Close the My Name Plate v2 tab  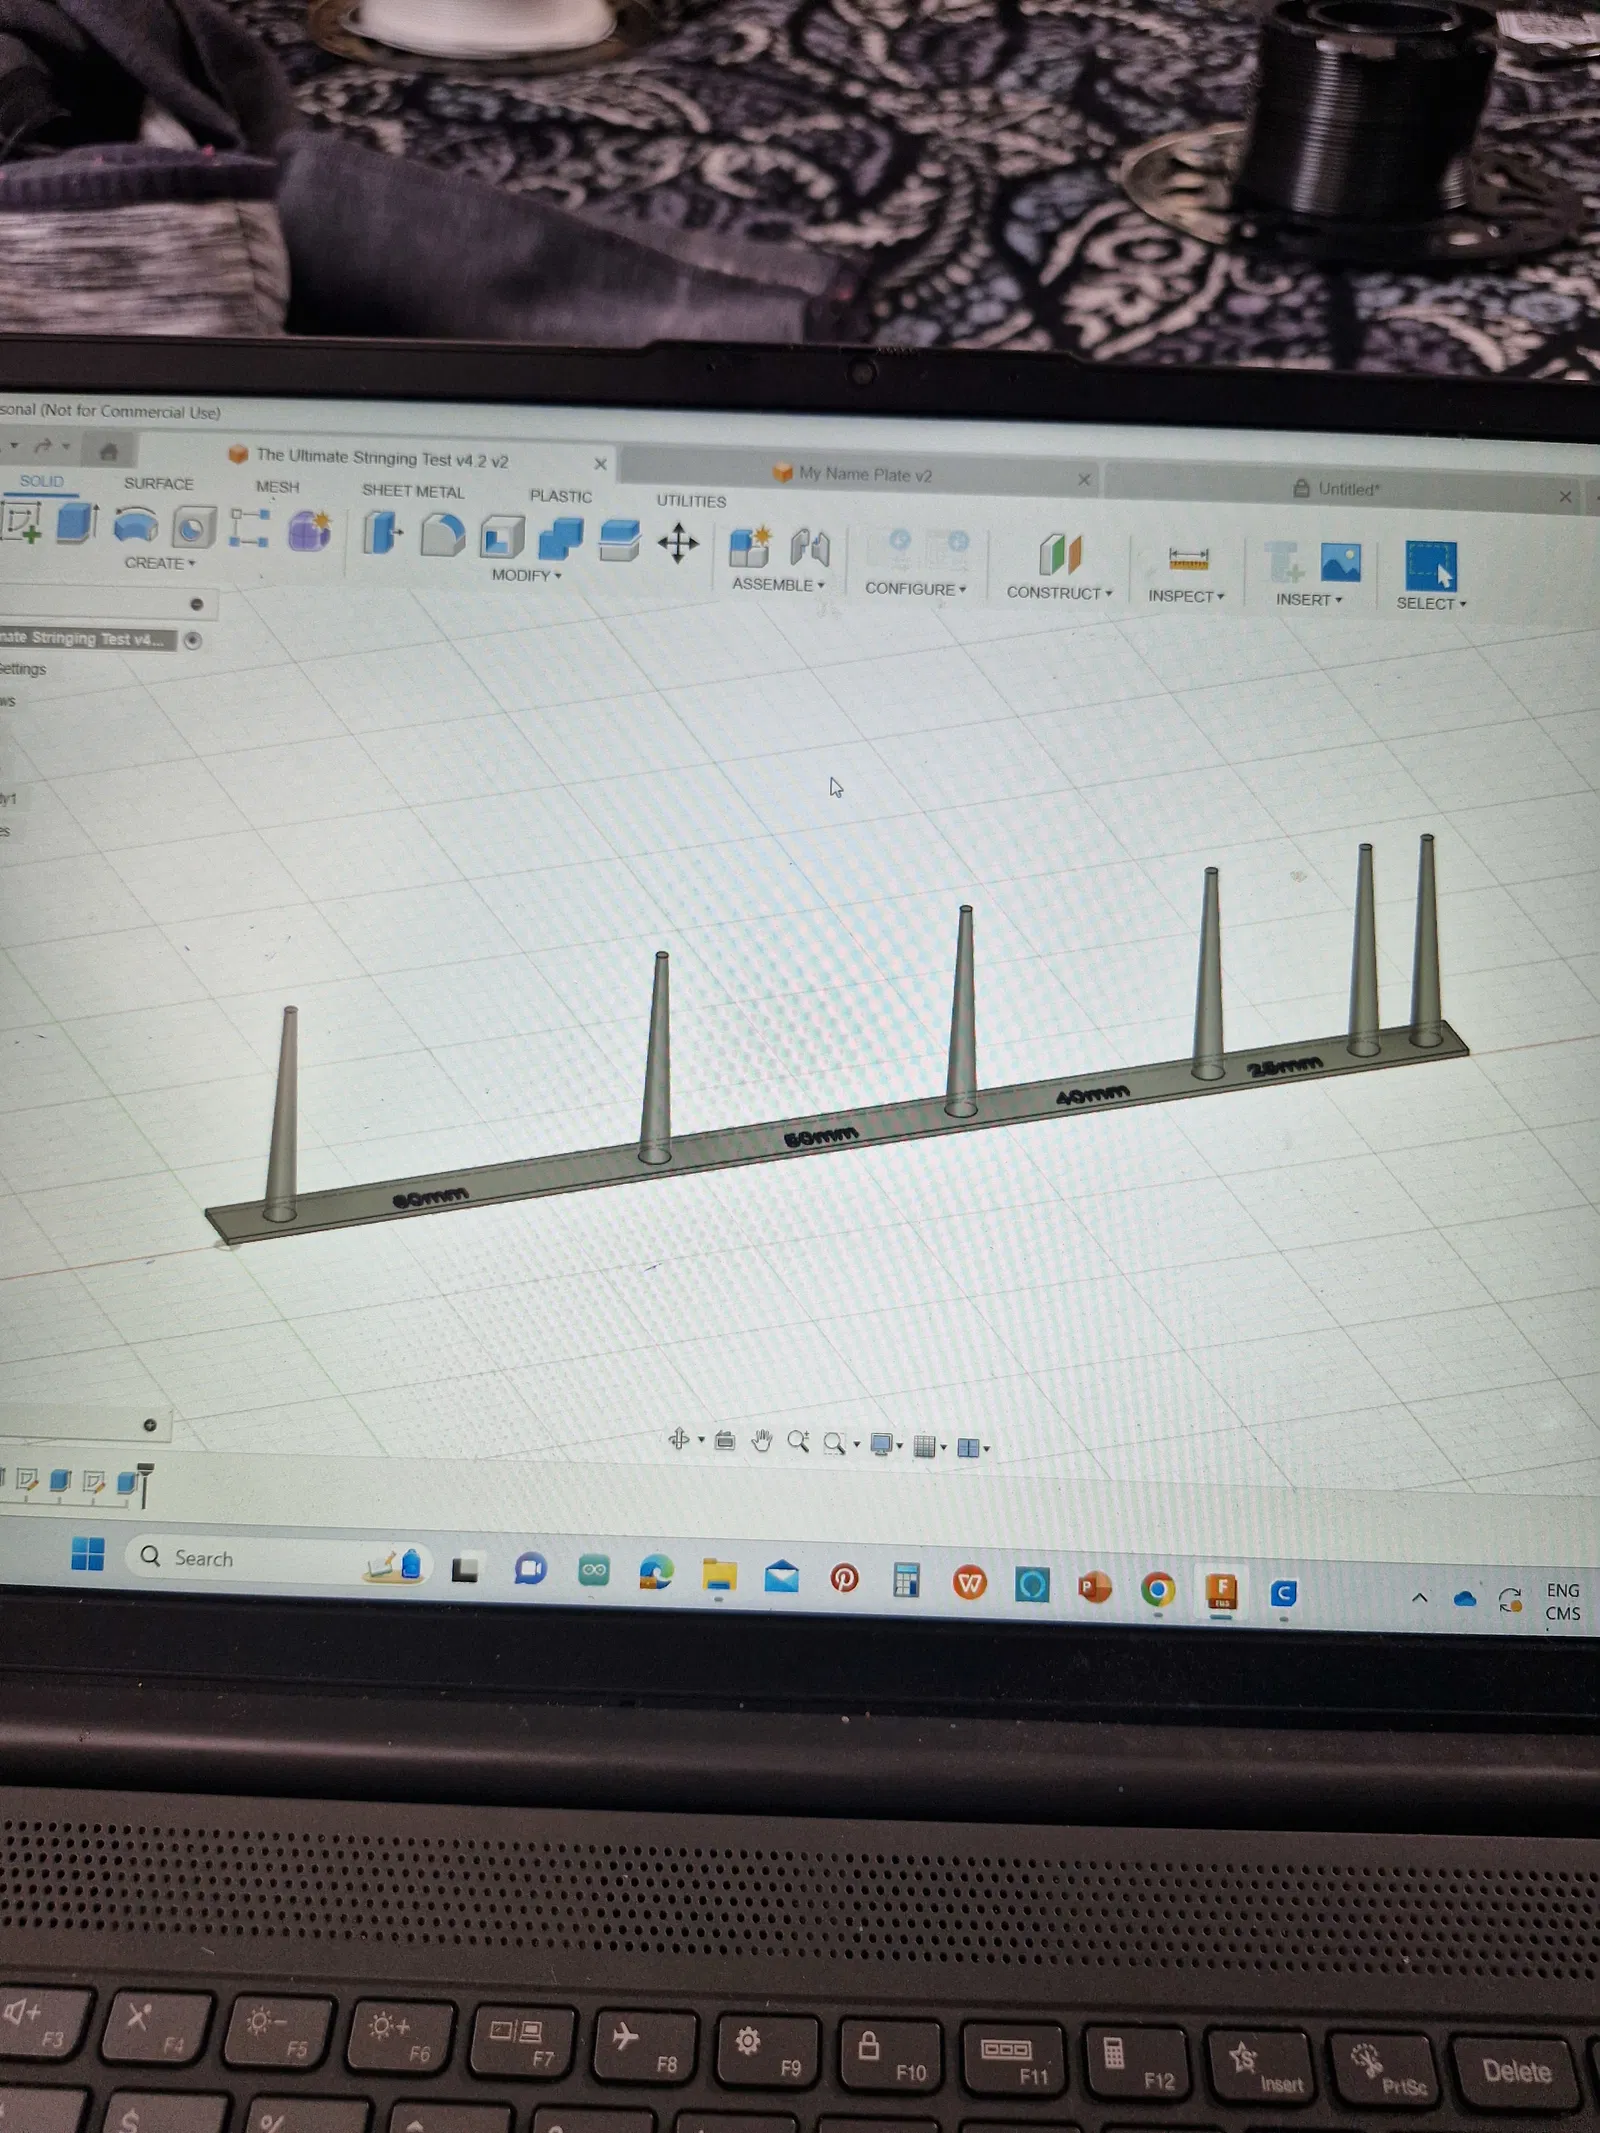click(1084, 480)
